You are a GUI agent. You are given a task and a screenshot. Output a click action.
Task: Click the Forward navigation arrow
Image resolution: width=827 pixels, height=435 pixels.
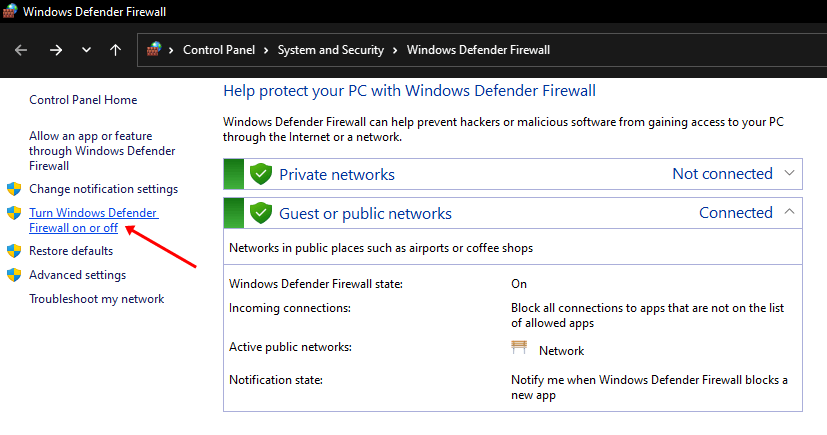tap(56, 50)
